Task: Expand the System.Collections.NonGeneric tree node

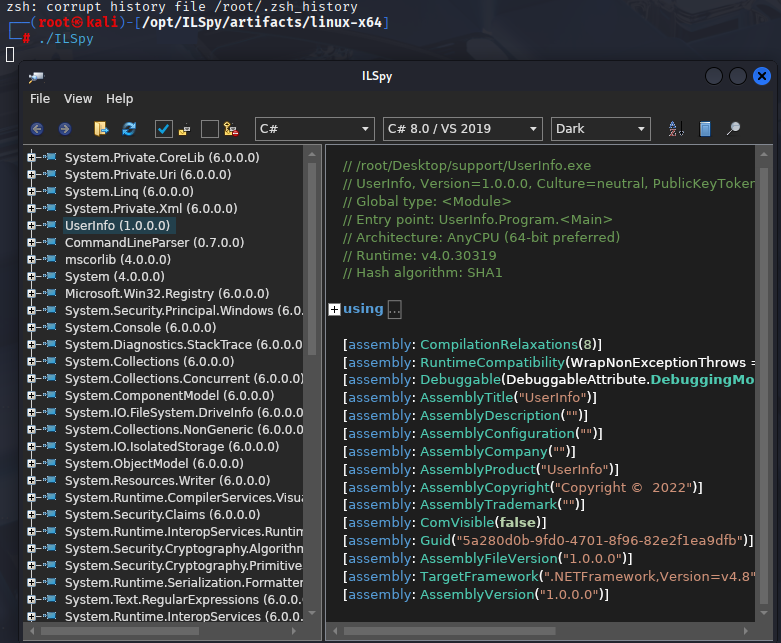Action: (31, 429)
